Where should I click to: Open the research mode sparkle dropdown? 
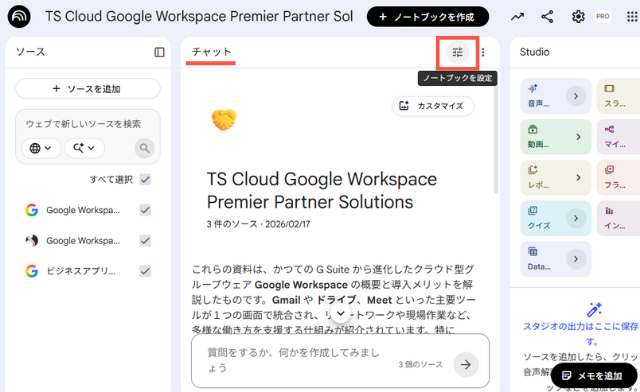coord(84,148)
